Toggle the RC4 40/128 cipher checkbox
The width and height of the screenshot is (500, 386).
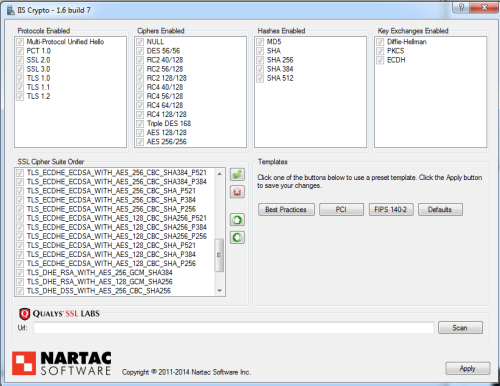[x=140, y=87]
